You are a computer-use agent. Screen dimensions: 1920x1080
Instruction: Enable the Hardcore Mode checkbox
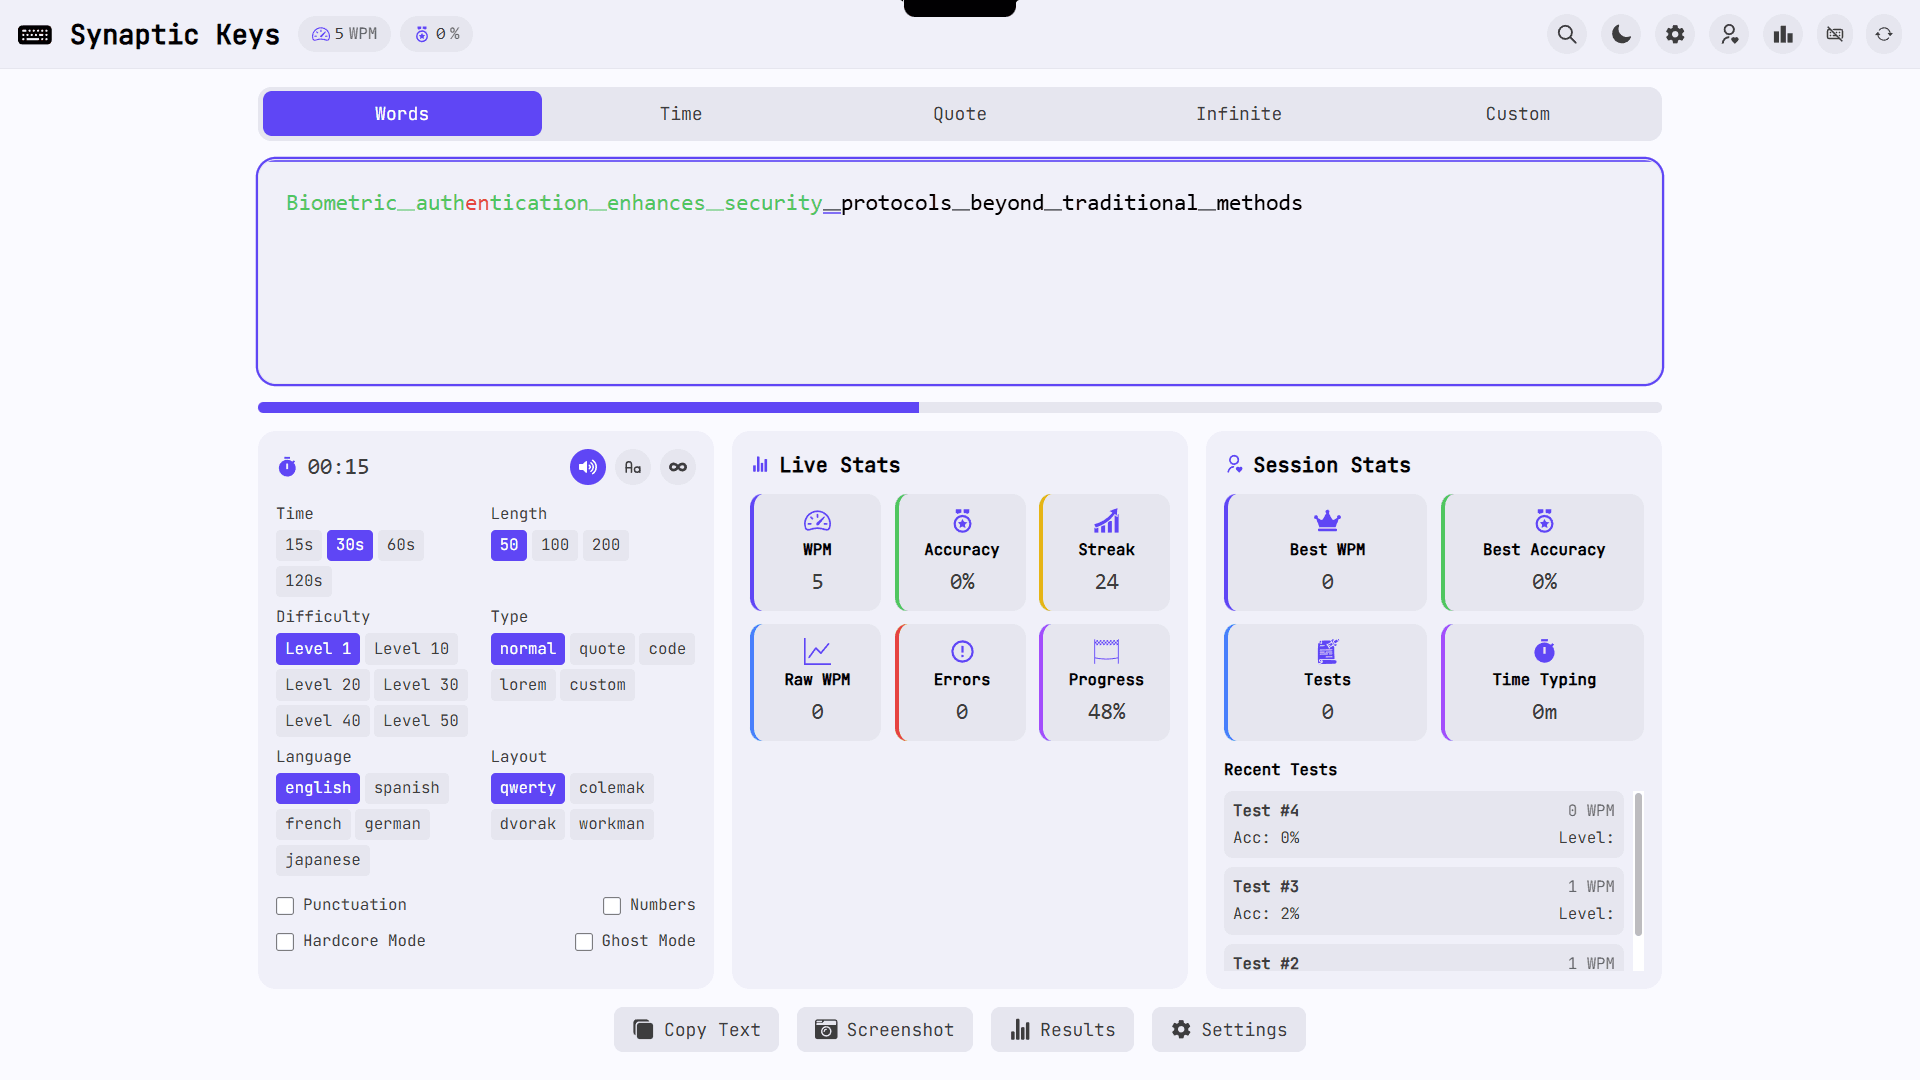pos(285,942)
